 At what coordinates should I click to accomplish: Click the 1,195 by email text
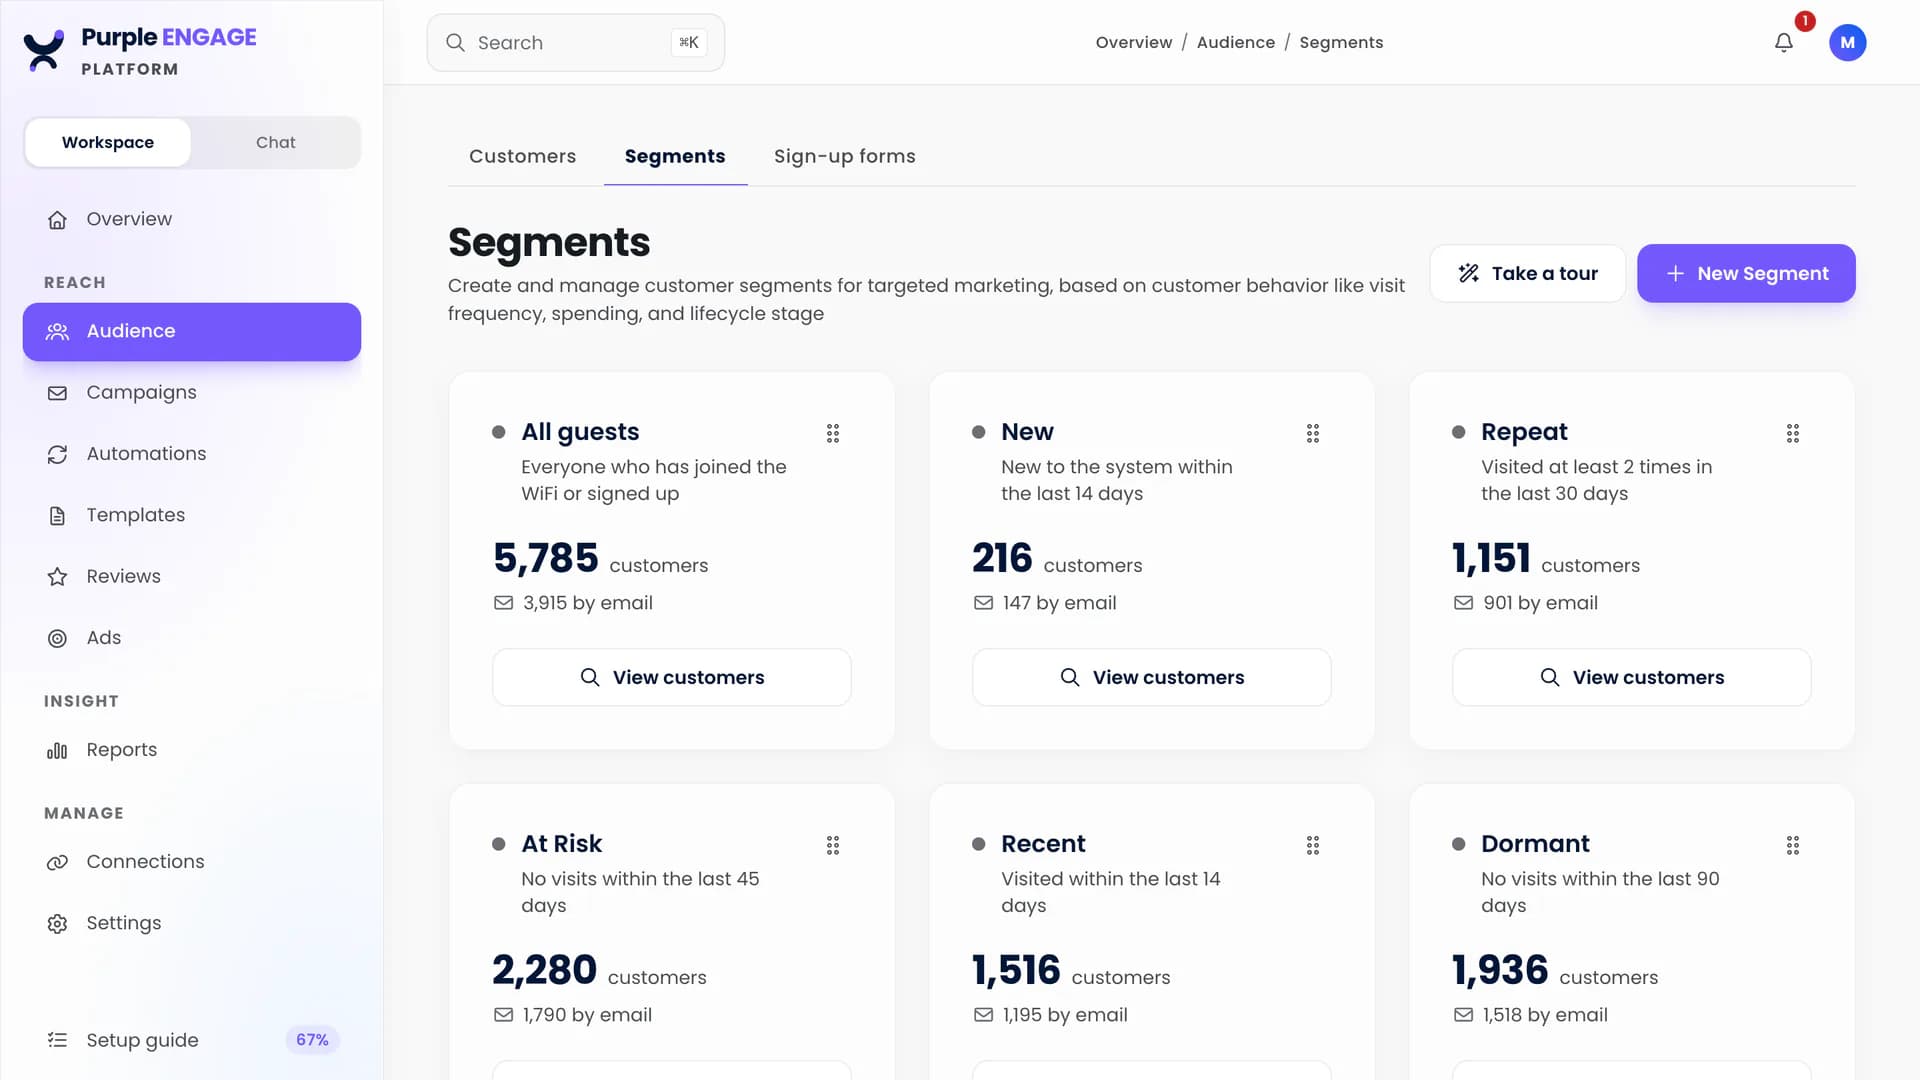coord(1065,1015)
